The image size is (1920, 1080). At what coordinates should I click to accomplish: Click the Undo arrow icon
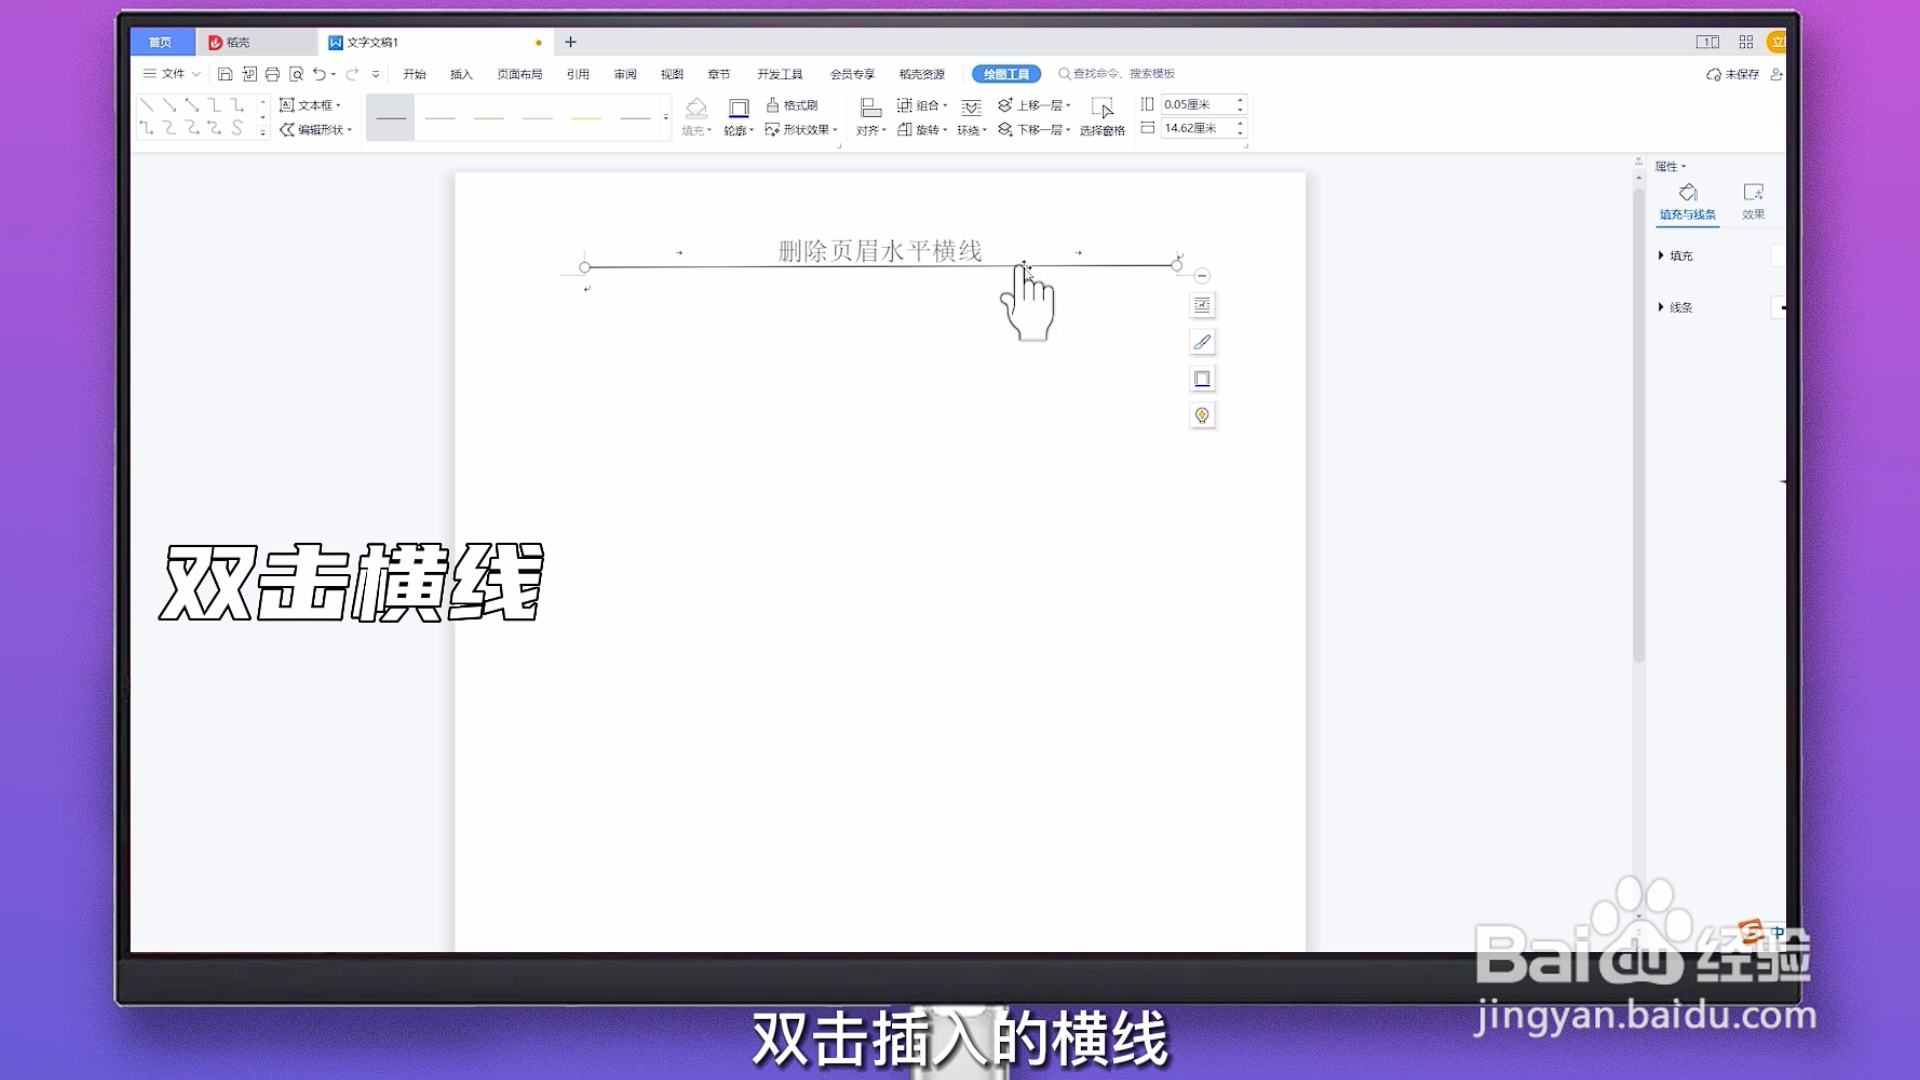[319, 74]
